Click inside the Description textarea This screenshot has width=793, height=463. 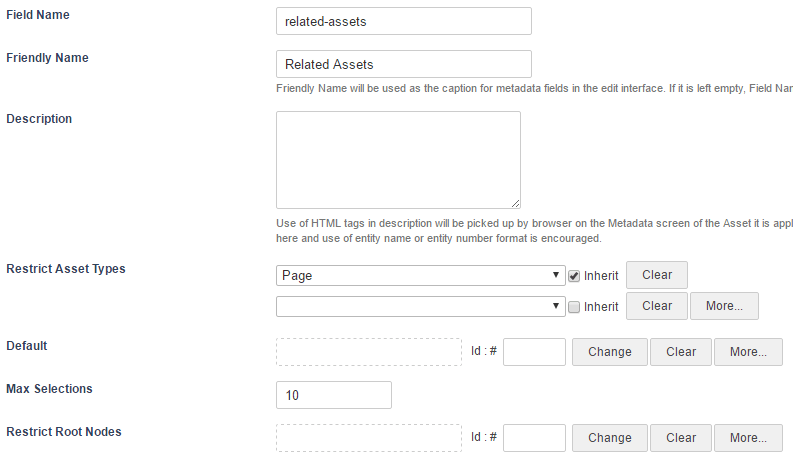coord(398,160)
